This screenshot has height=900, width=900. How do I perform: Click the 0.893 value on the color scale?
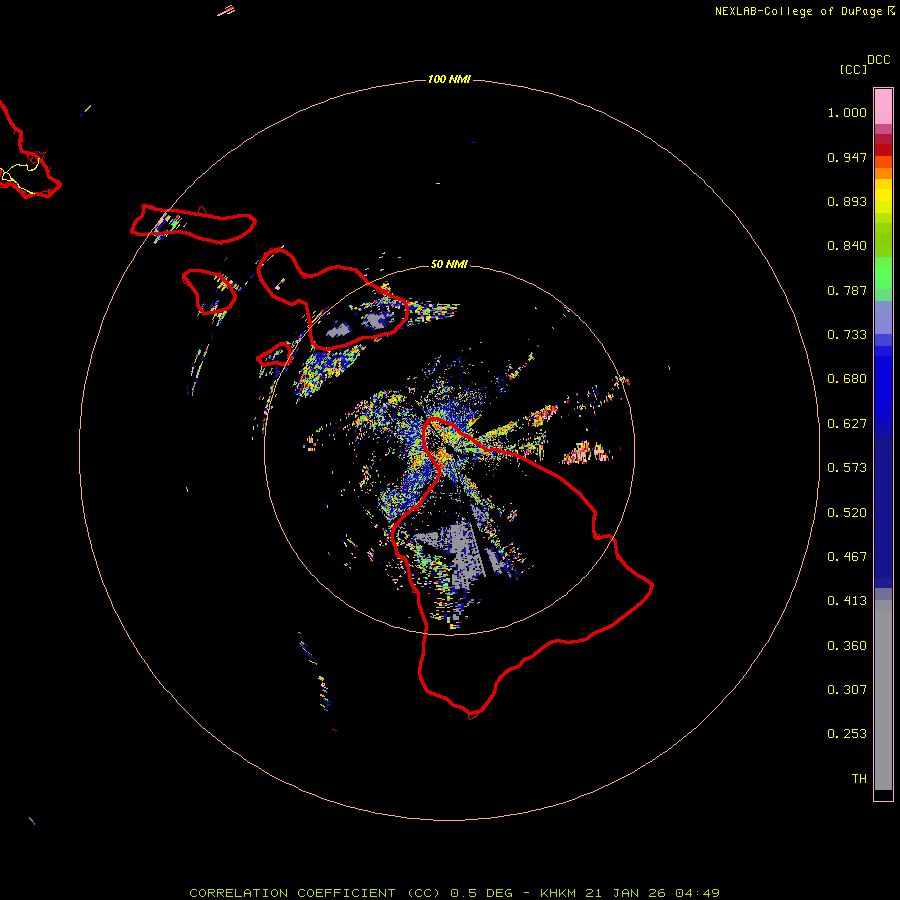pyautogui.click(x=847, y=201)
